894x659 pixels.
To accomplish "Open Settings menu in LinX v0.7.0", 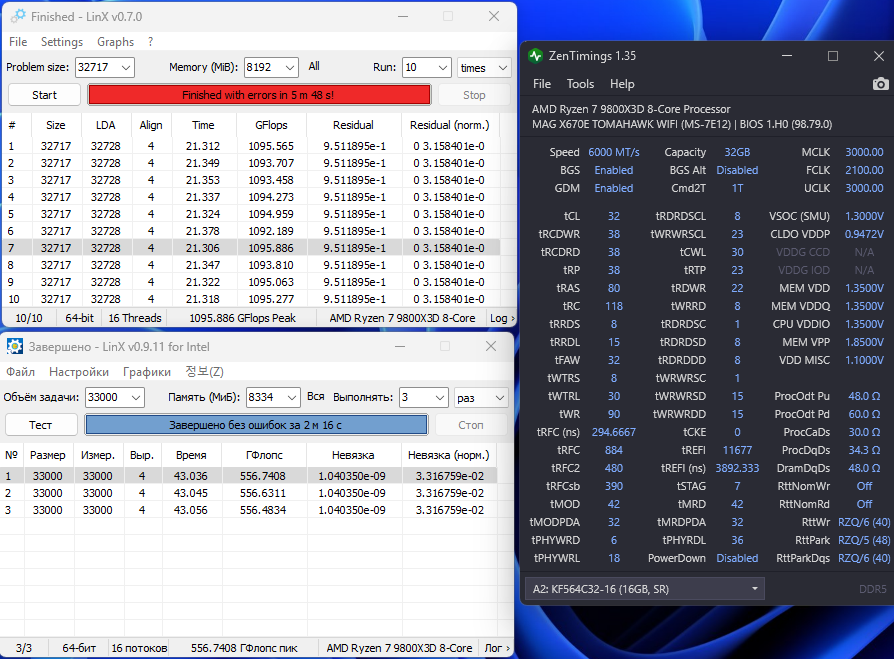I will [x=62, y=42].
